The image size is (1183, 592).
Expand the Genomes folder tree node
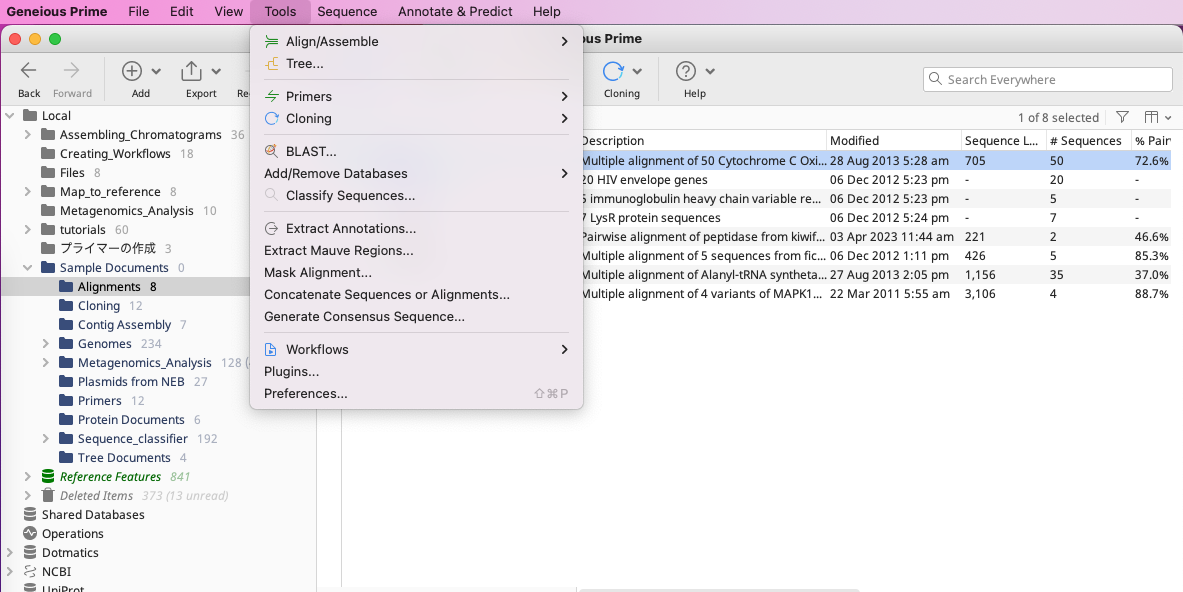(x=46, y=344)
